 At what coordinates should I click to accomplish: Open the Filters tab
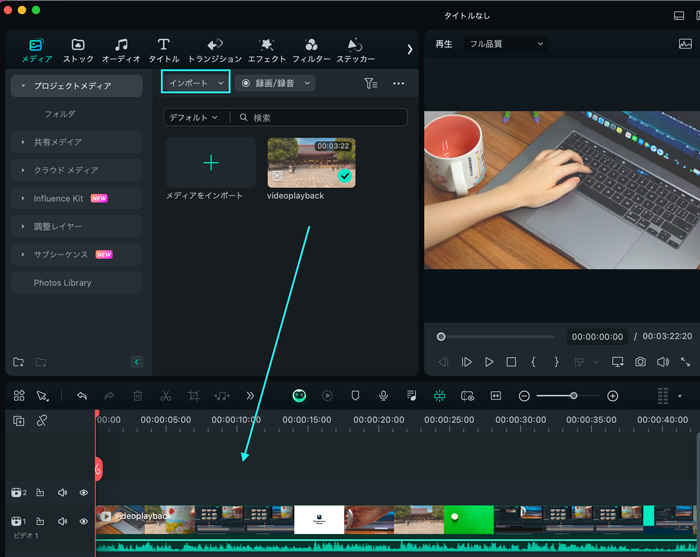pos(311,50)
